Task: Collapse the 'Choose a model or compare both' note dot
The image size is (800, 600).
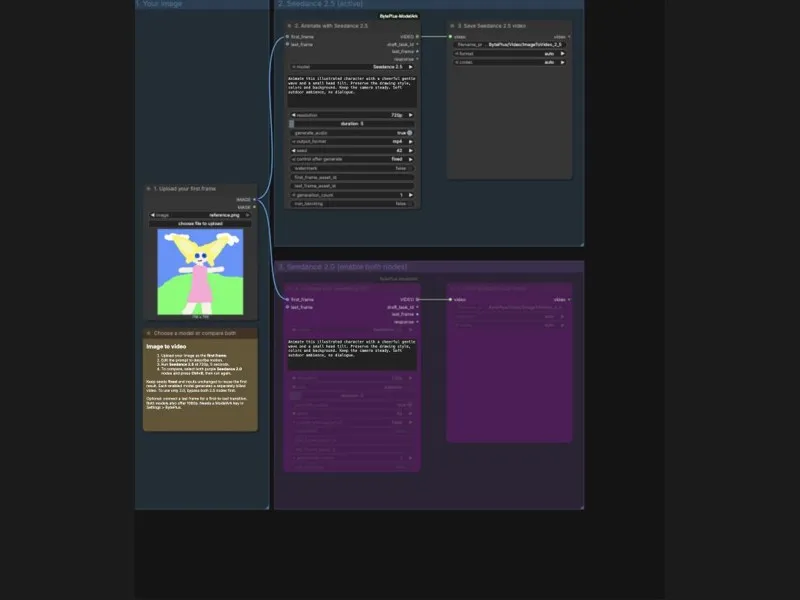Action: (x=148, y=333)
